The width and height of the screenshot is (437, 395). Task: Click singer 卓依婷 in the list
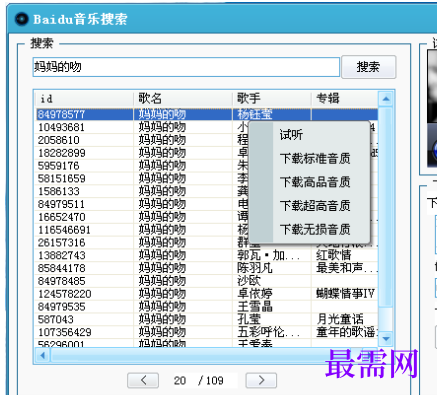click(x=255, y=294)
